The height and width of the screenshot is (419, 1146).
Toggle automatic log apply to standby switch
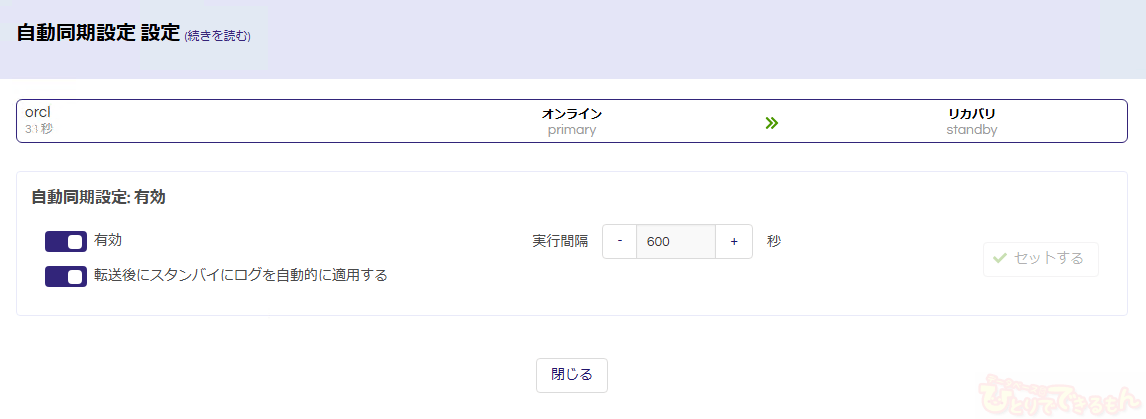[x=66, y=276]
